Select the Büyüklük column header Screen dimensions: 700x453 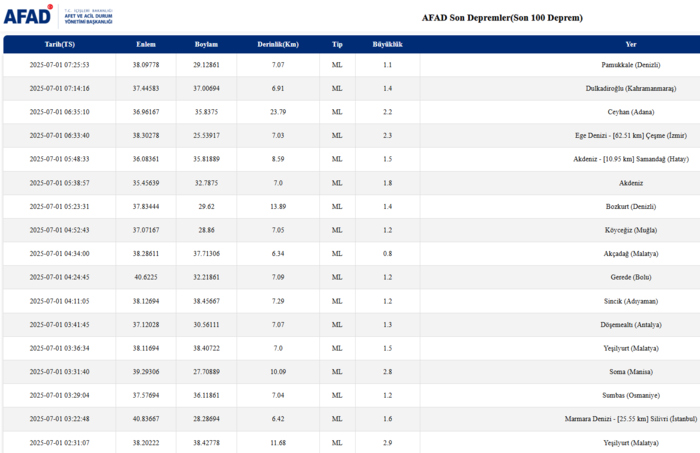tap(387, 45)
